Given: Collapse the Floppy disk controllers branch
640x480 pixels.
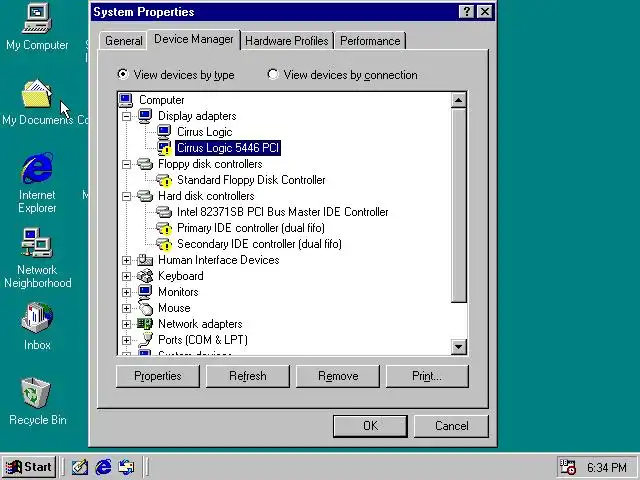Looking at the screenshot, I should click(127, 164).
